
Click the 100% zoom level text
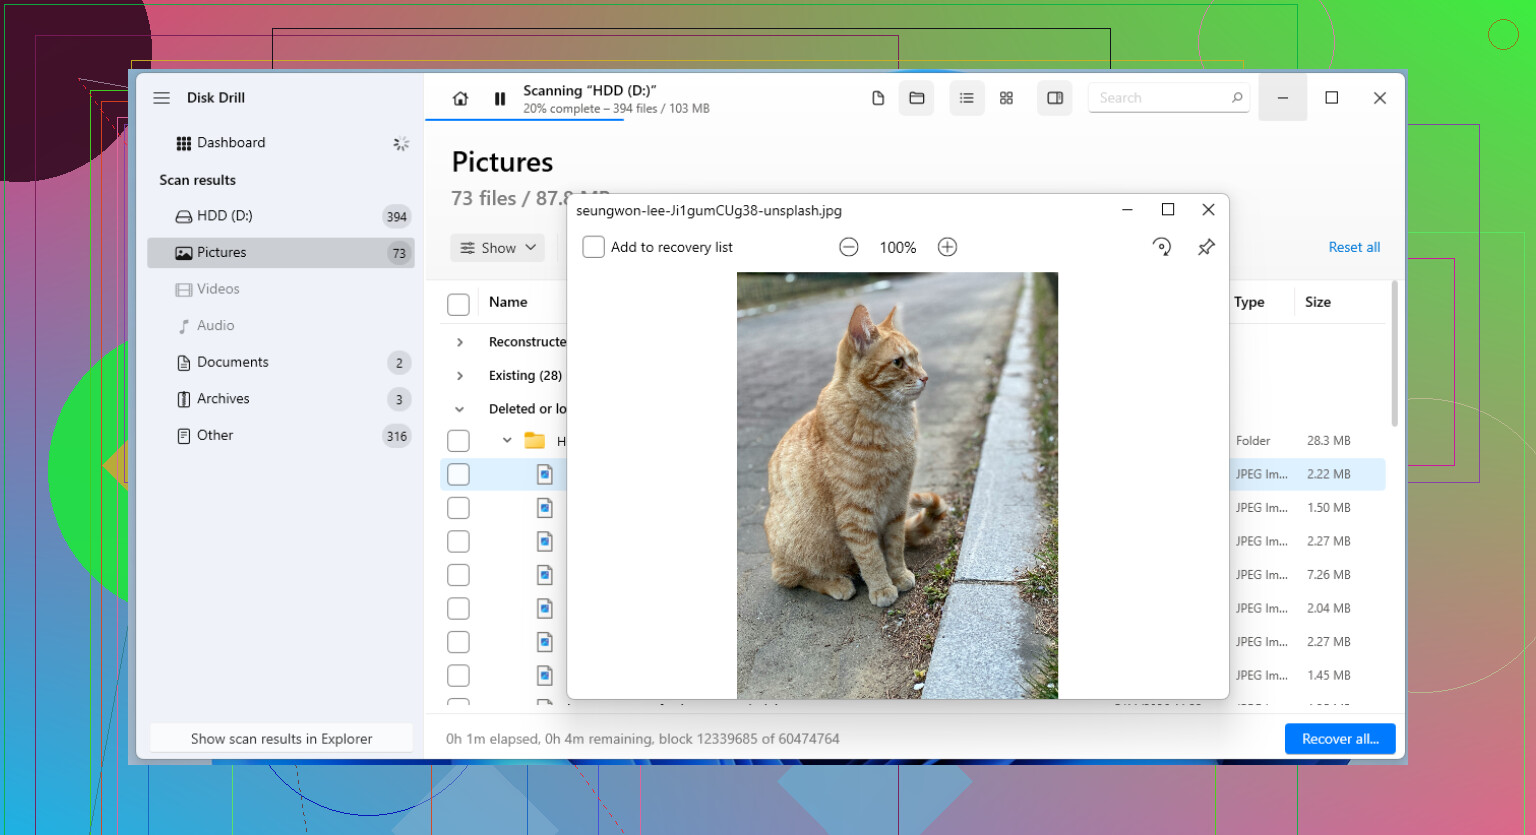pos(898,248)
